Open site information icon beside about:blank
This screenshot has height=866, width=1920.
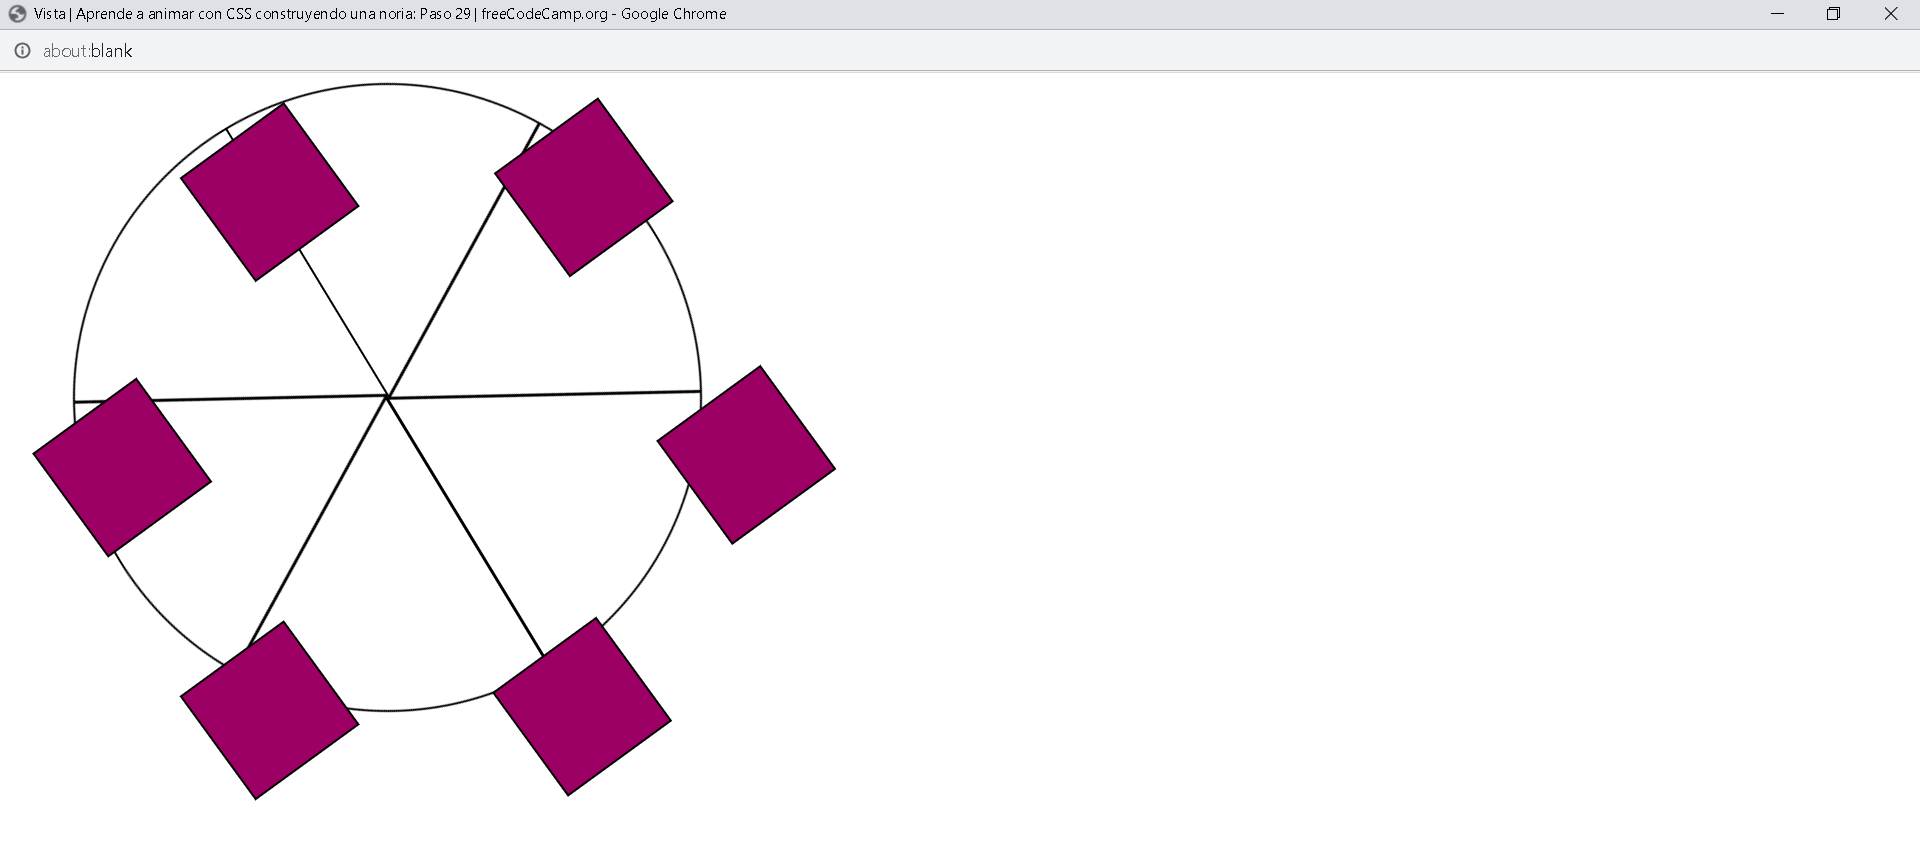22,51
